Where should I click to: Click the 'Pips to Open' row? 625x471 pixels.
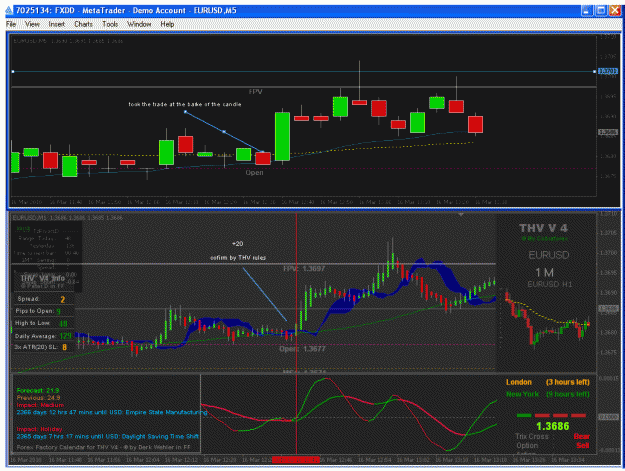coord(38,311)
